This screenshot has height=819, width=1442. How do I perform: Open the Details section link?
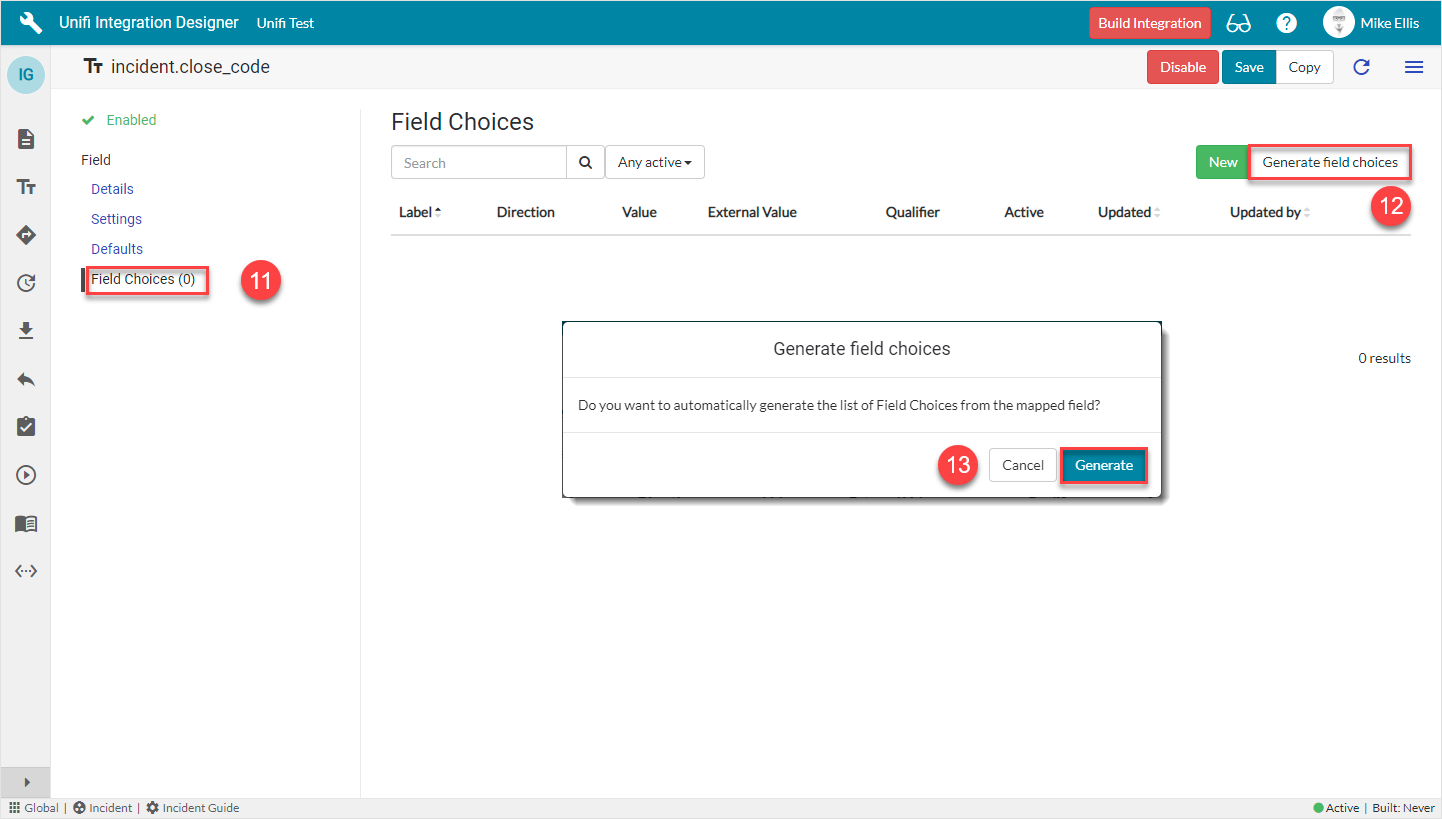tap(112, 189)
